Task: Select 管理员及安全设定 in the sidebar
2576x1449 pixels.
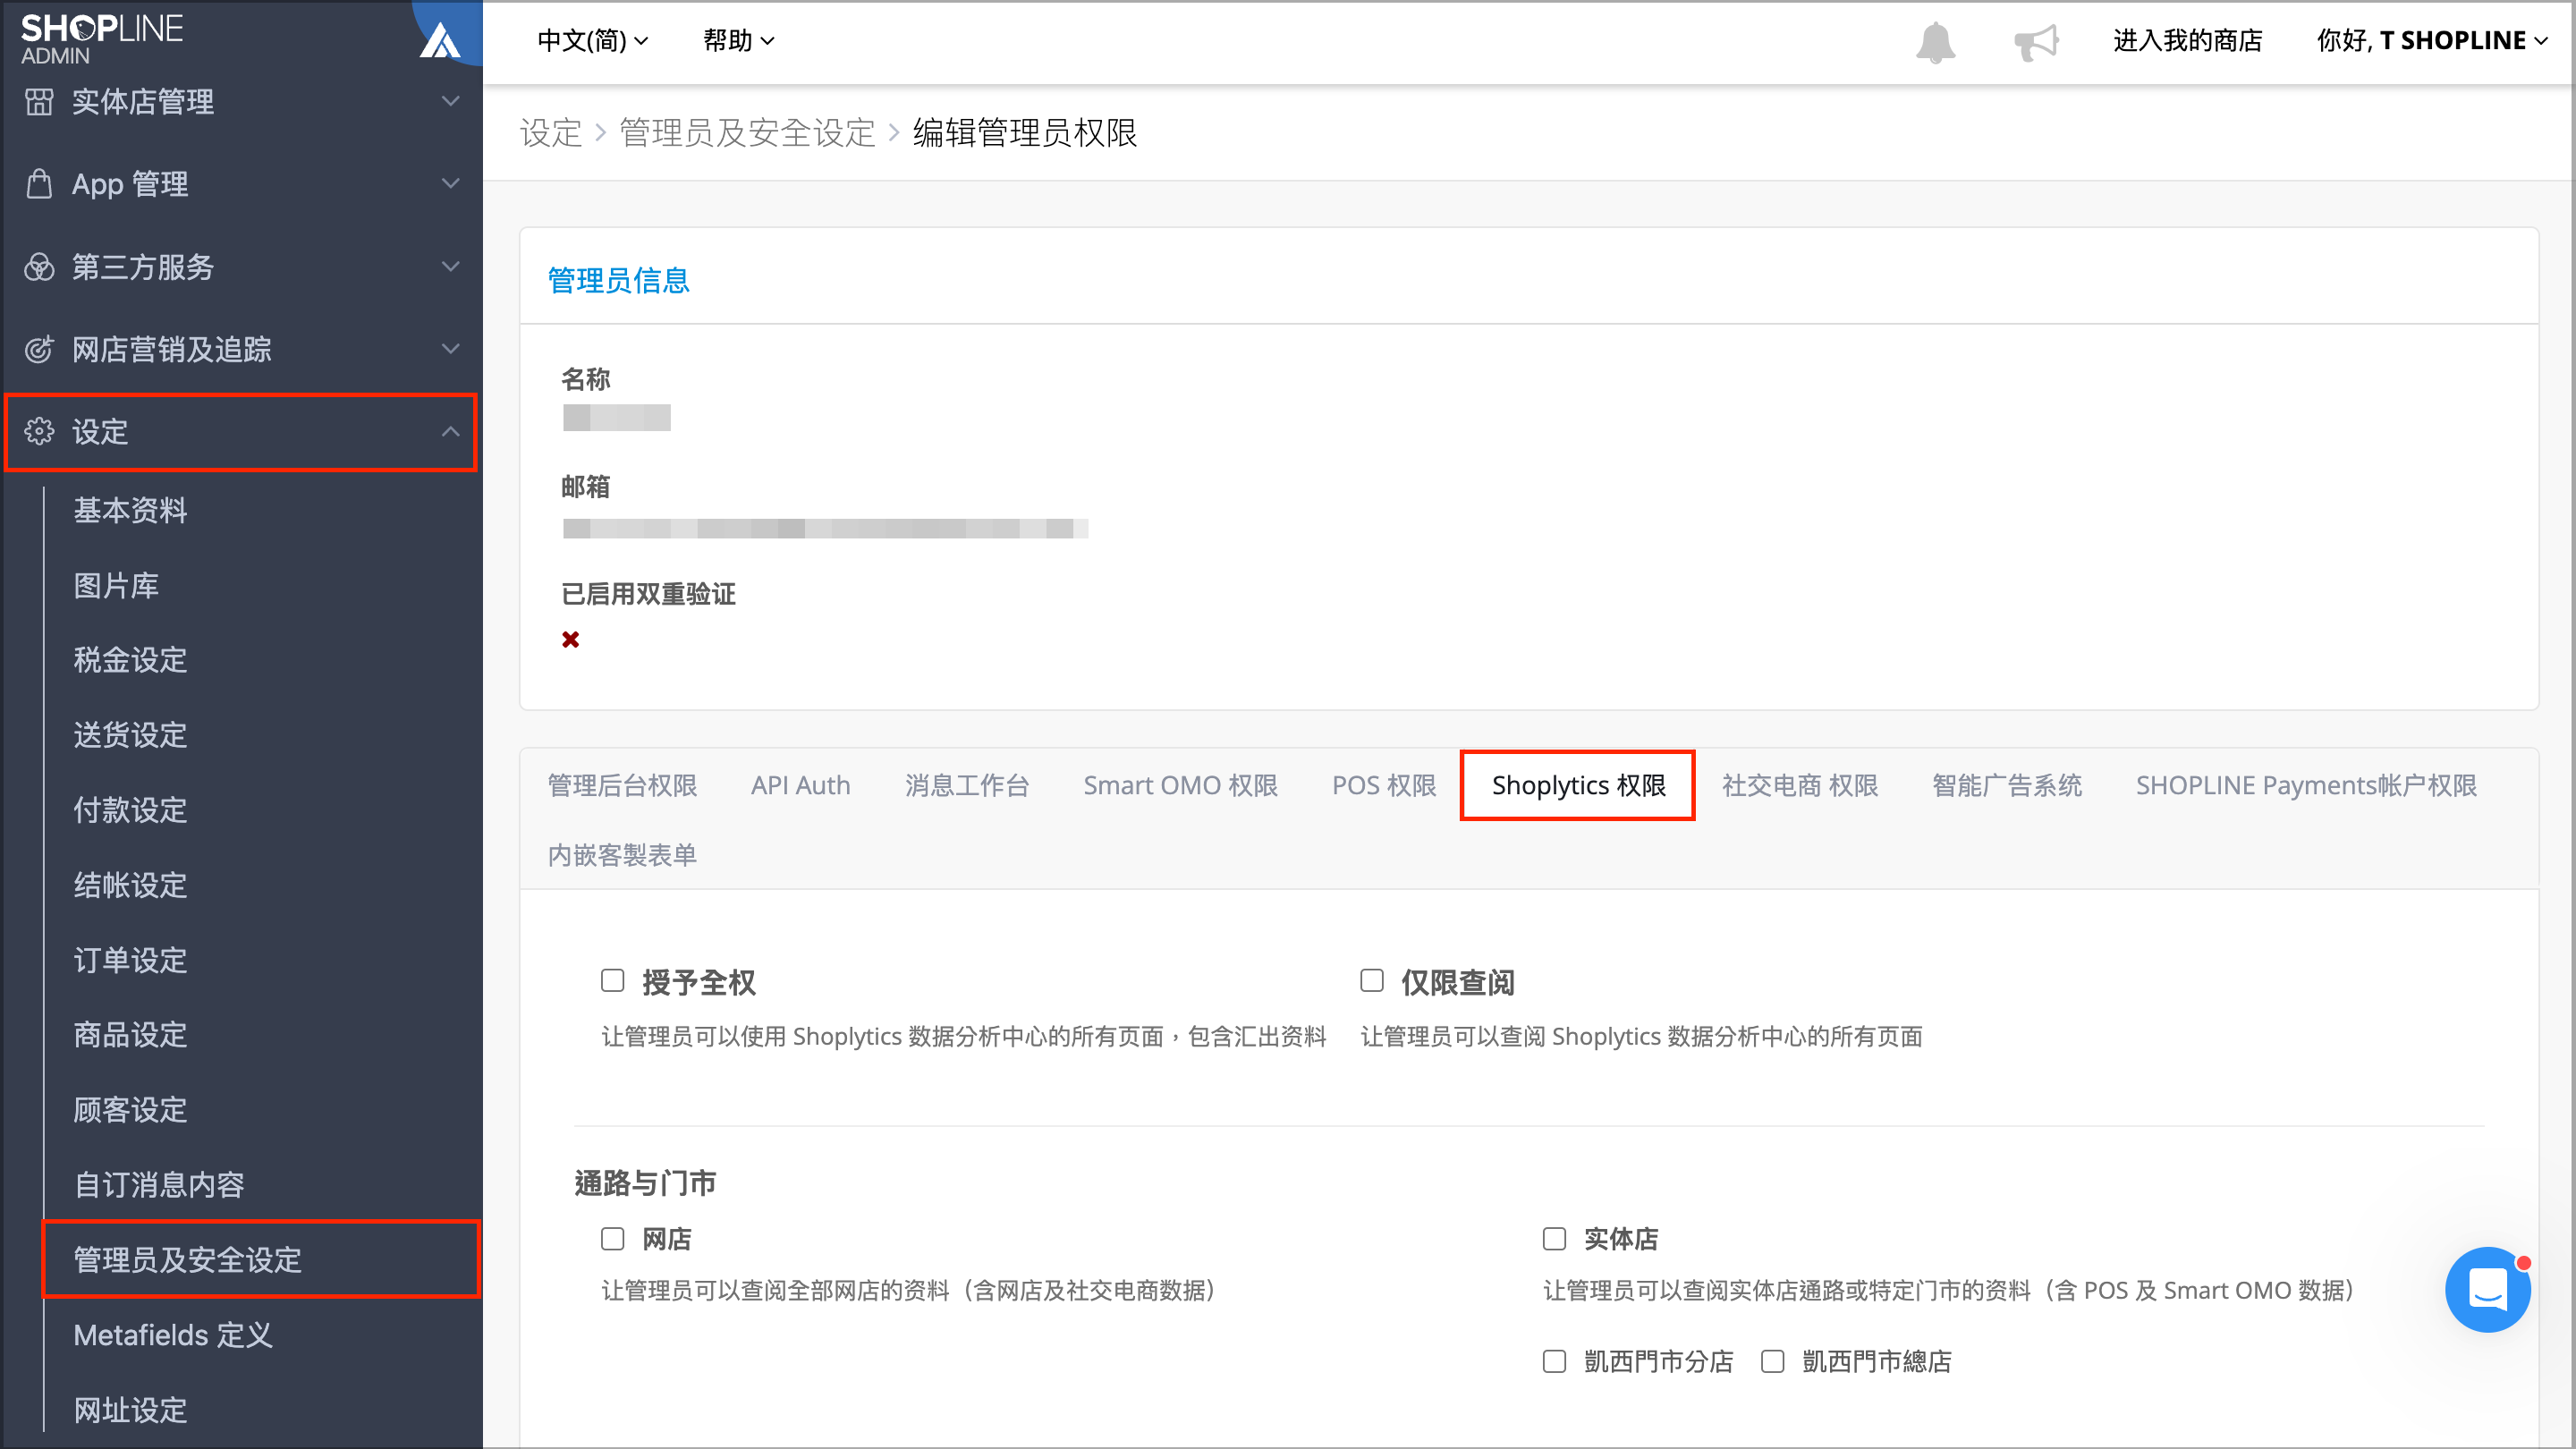Action: click(x=261, y=1260)
